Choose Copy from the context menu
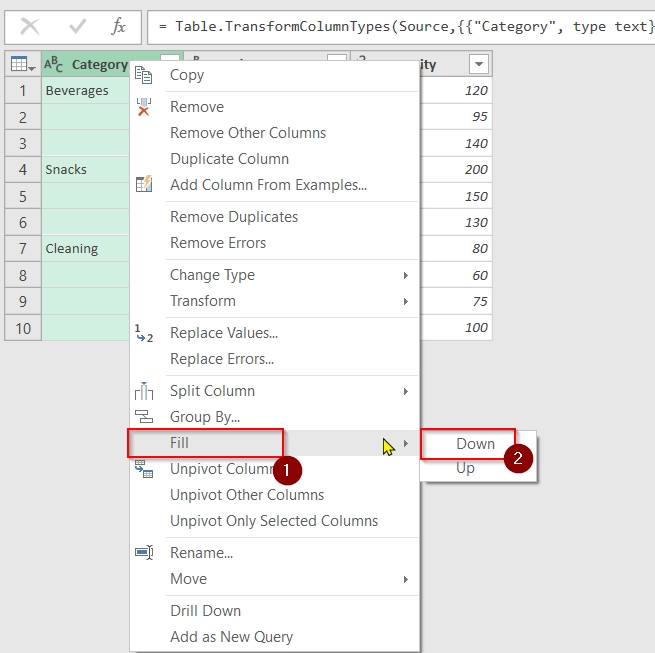This screenshot has width=655, height=653. [187, 75]
